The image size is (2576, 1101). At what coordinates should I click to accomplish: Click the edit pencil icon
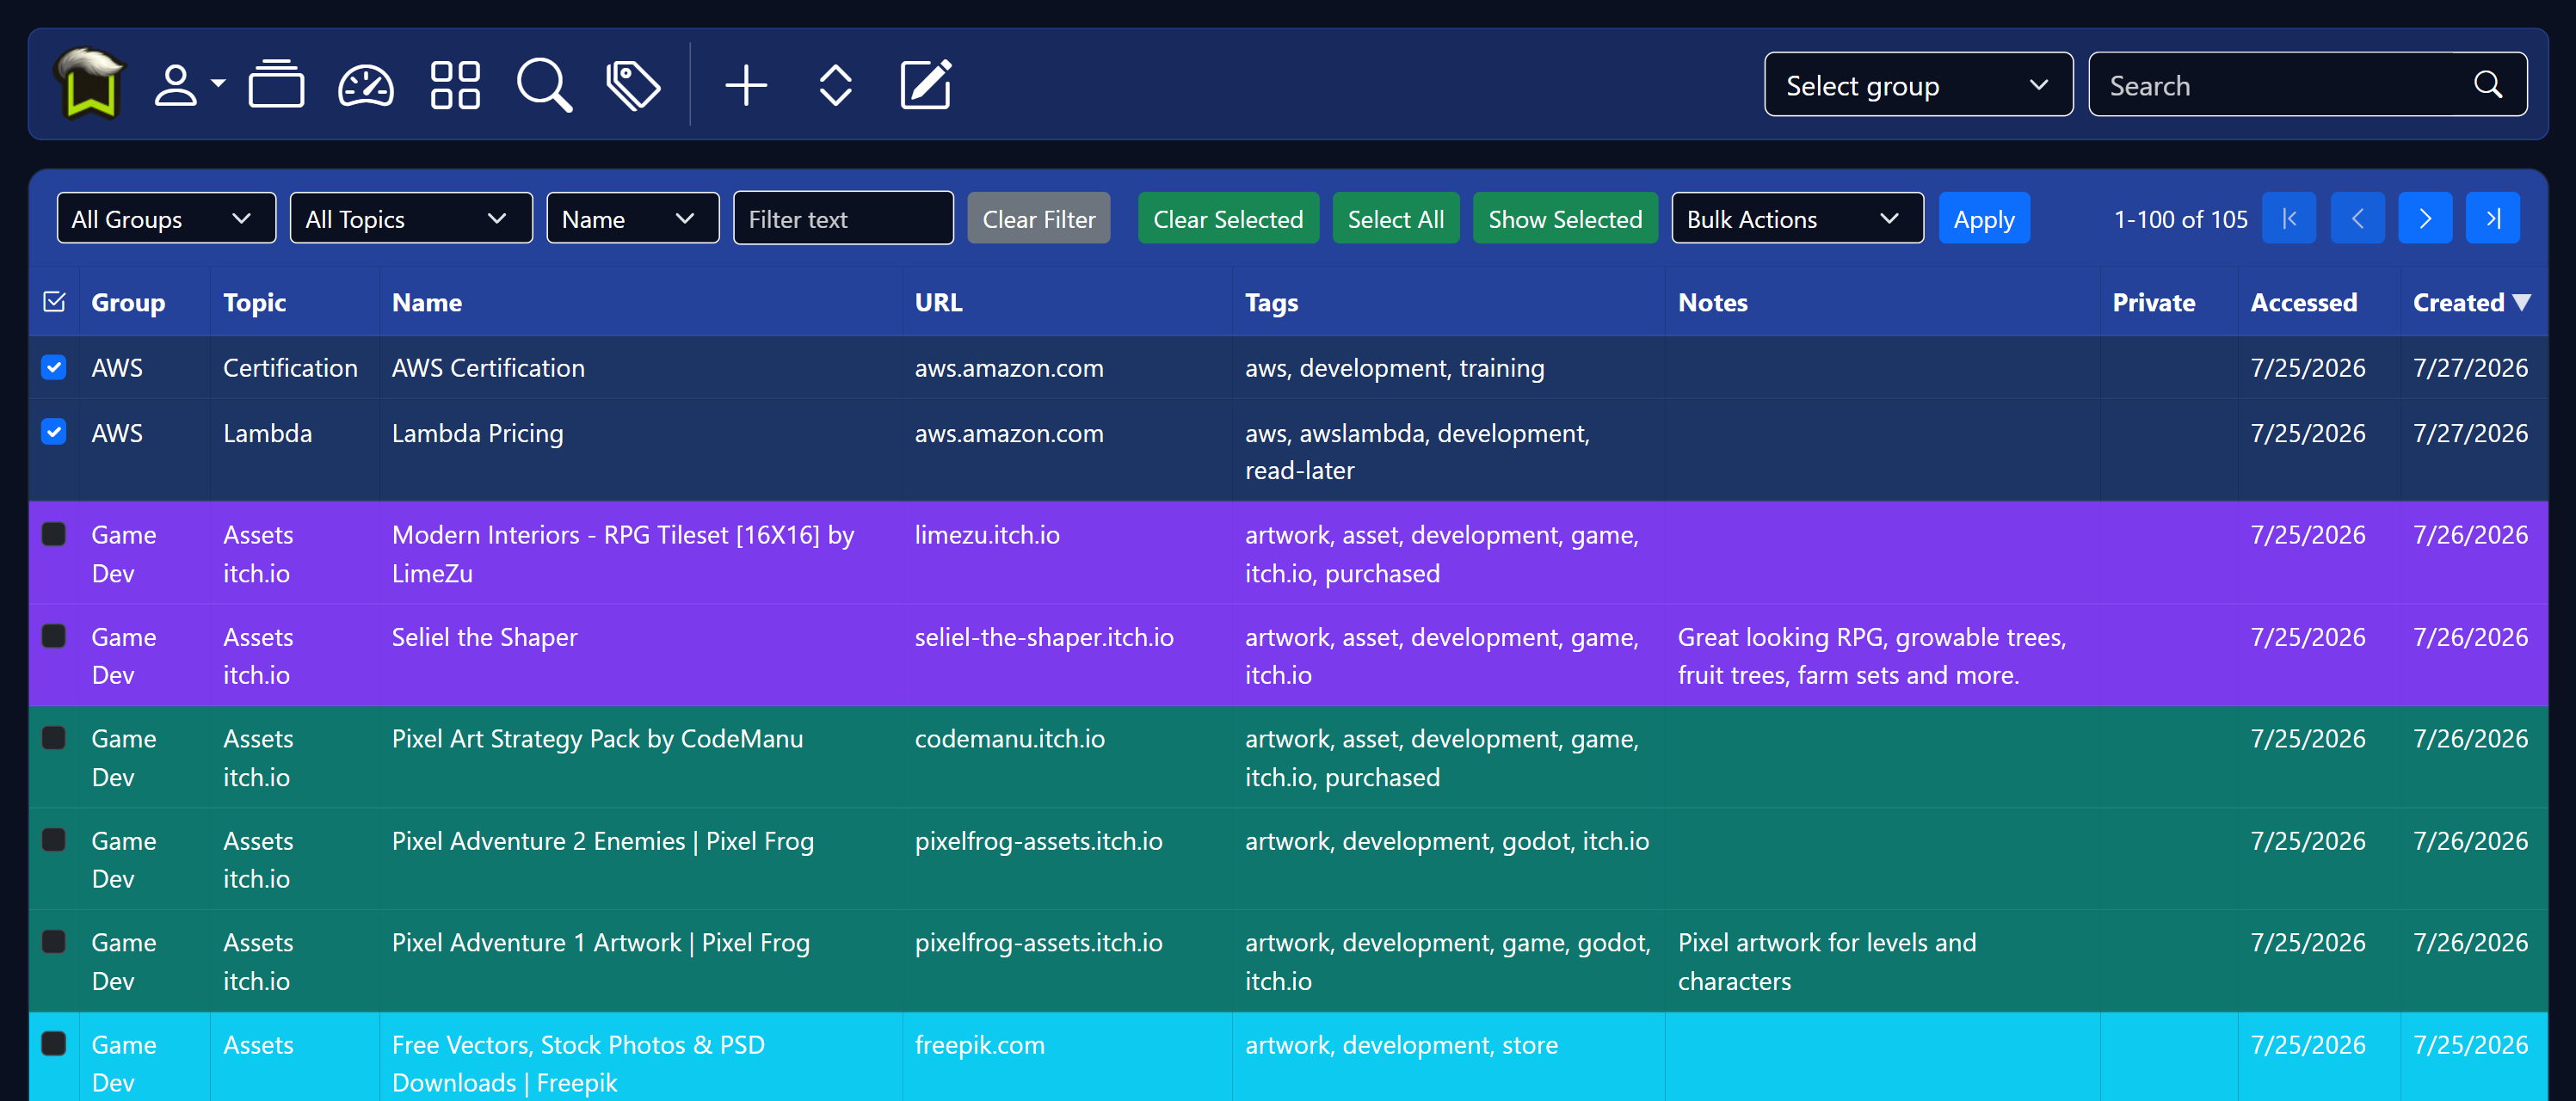pyautogui.click(x=926, y=85)
